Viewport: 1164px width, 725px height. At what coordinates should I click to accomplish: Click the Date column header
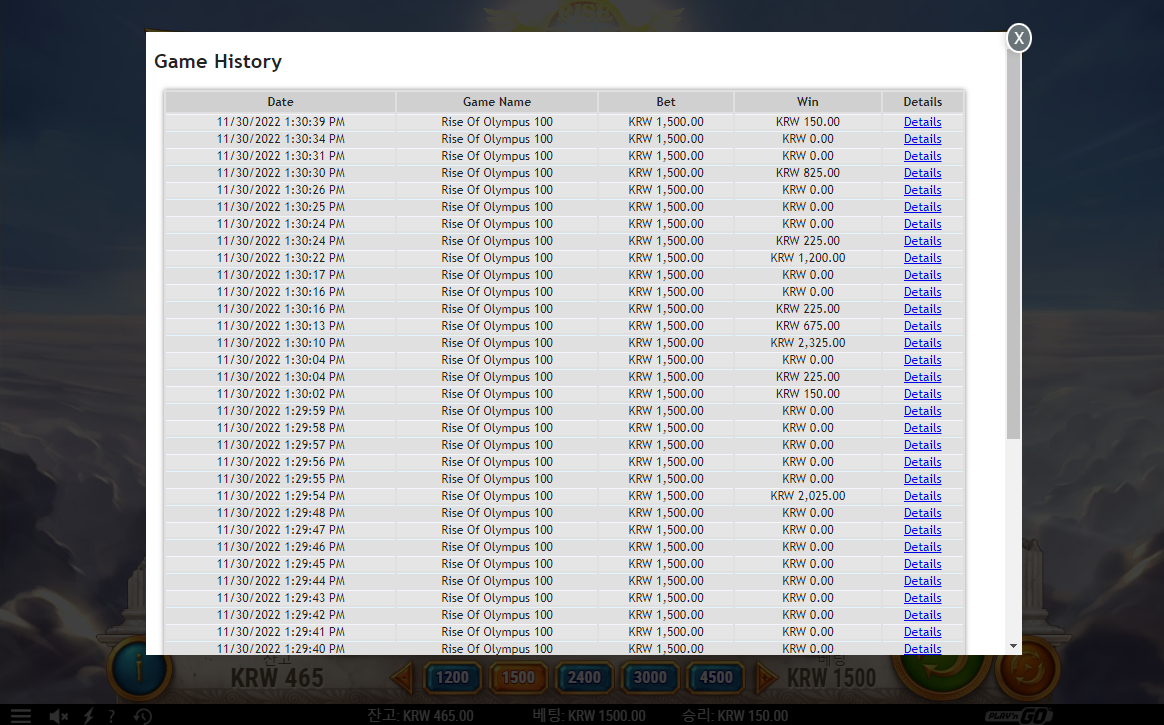tap(281, 102)
